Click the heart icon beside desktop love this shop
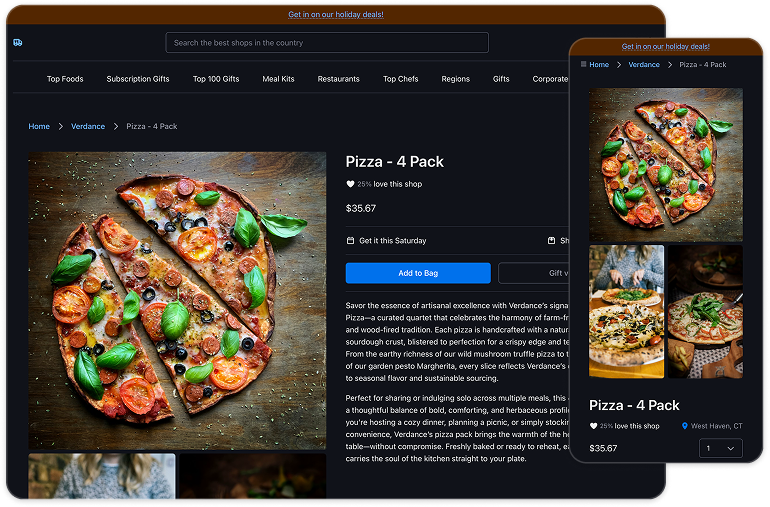The height and width of the screenshot is (507, 770). pyautogui.click(x=350, y=184)
